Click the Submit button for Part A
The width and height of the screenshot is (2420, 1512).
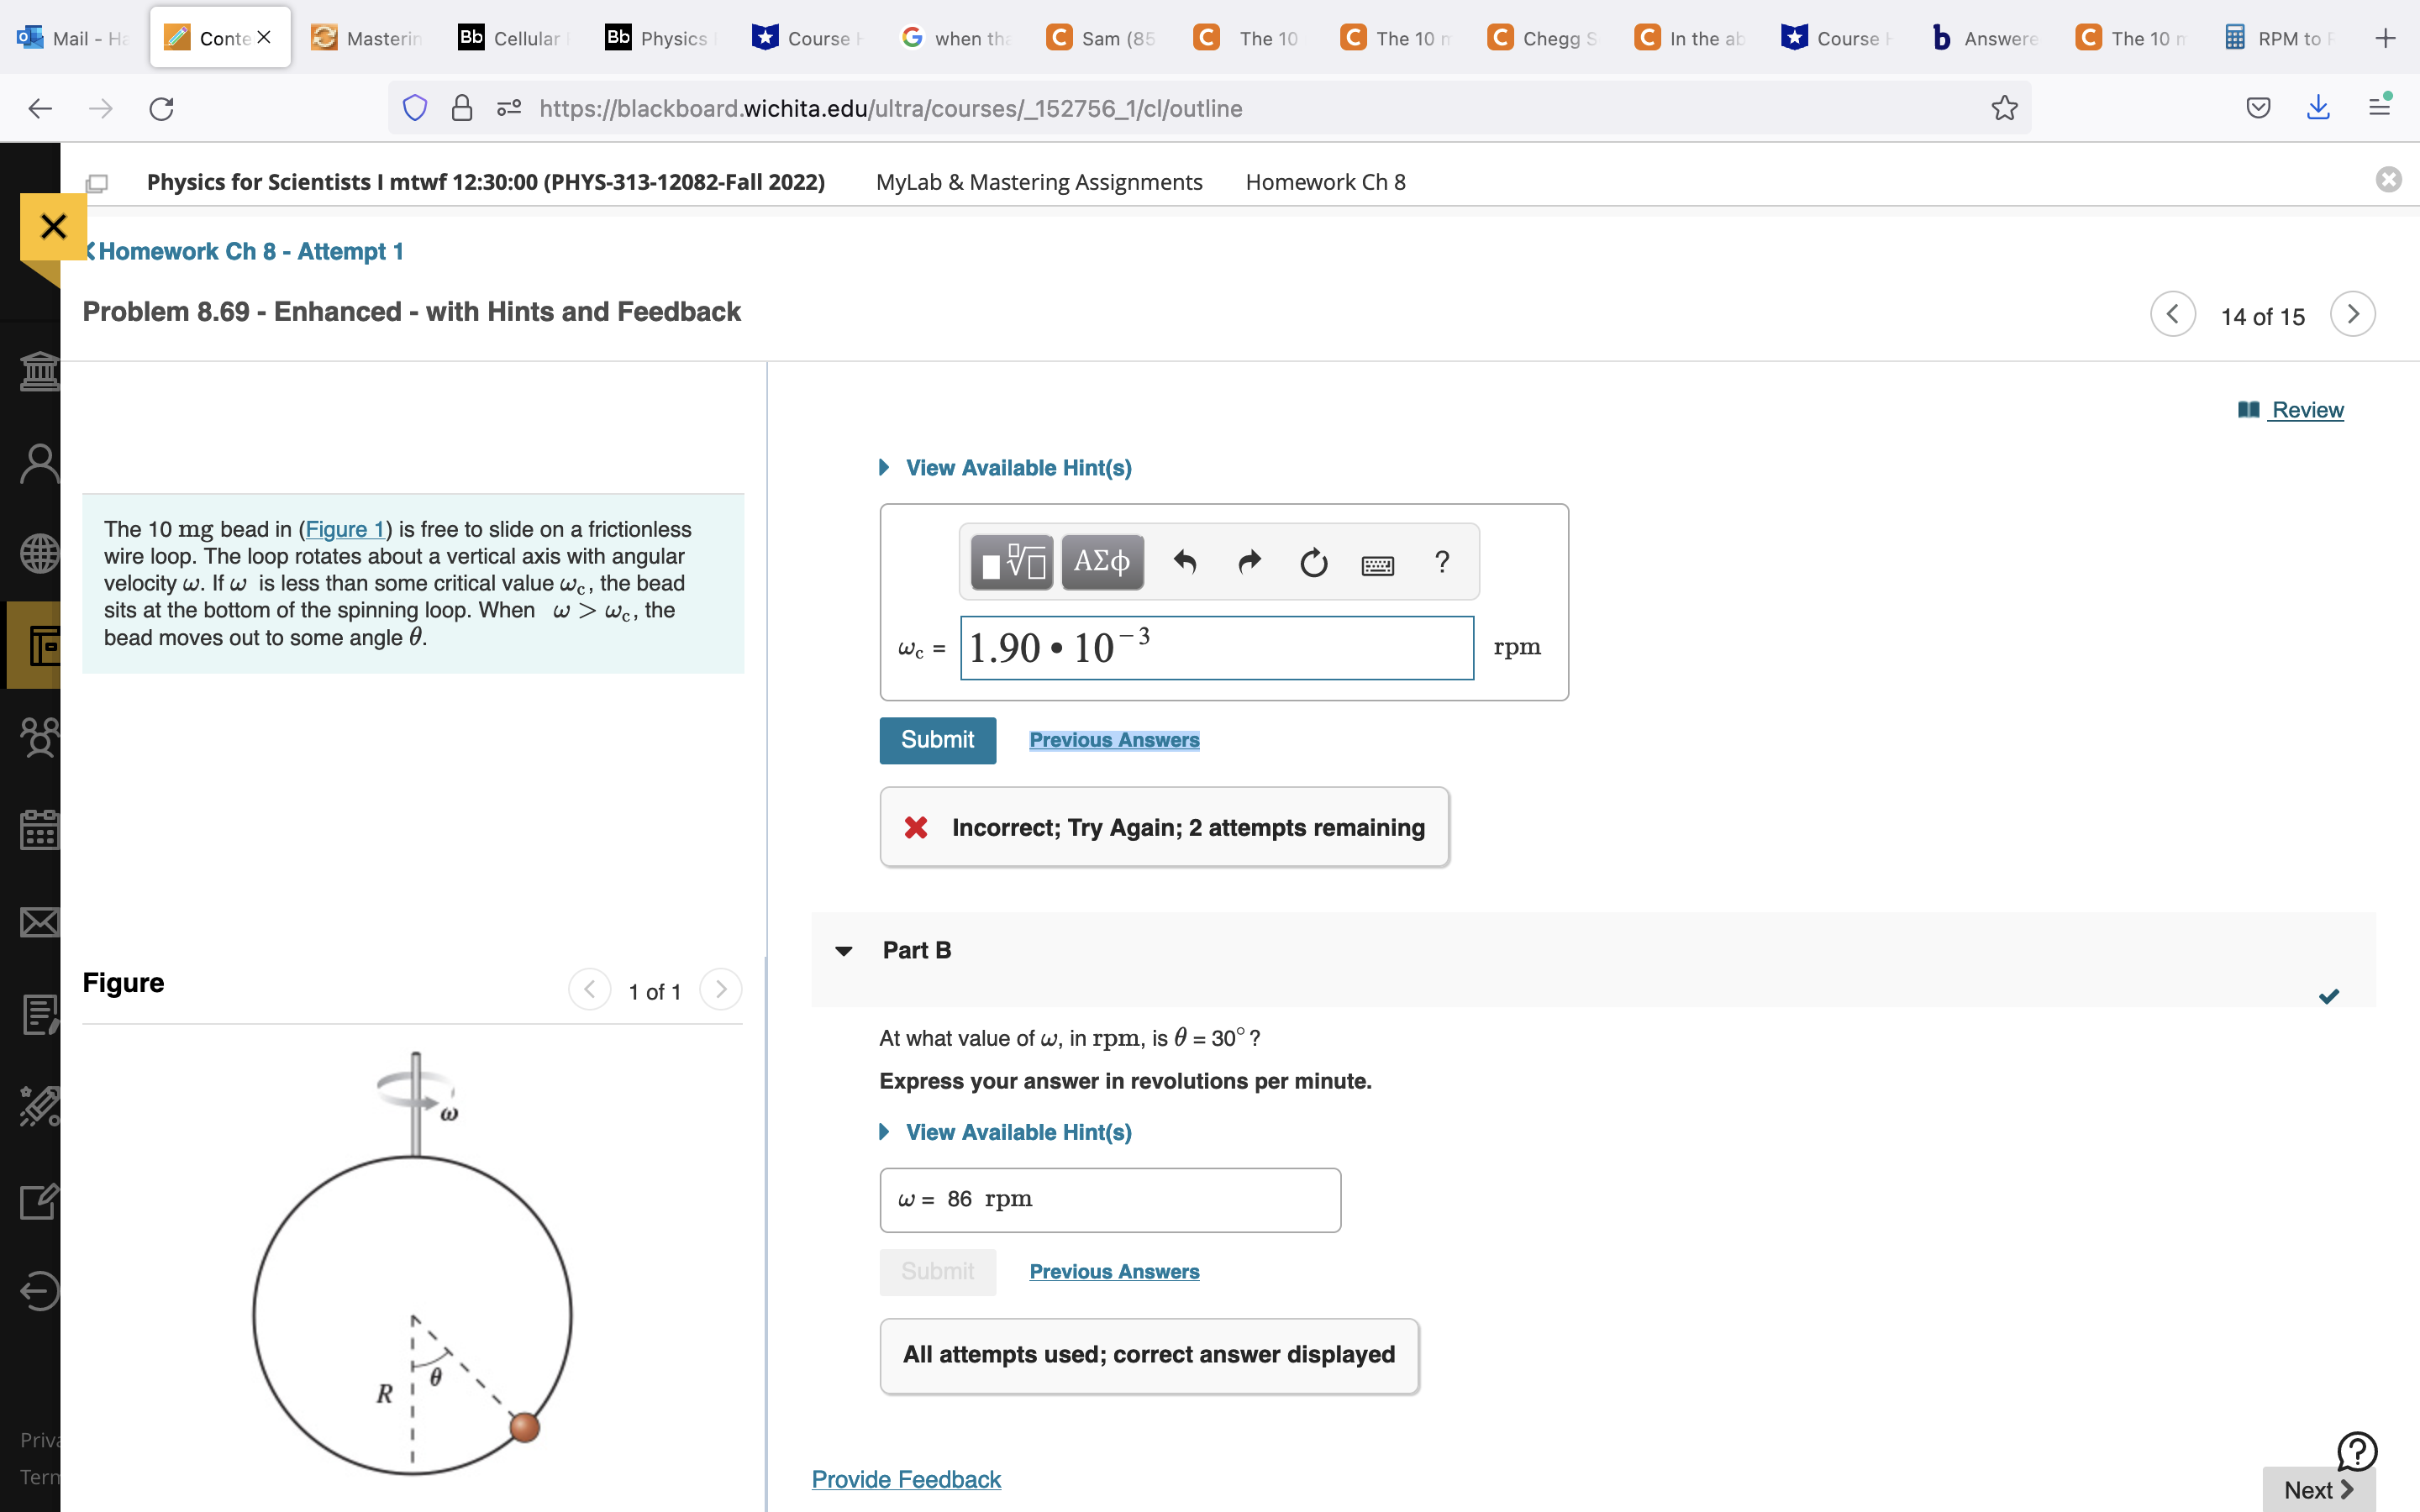tap(938, 738)
